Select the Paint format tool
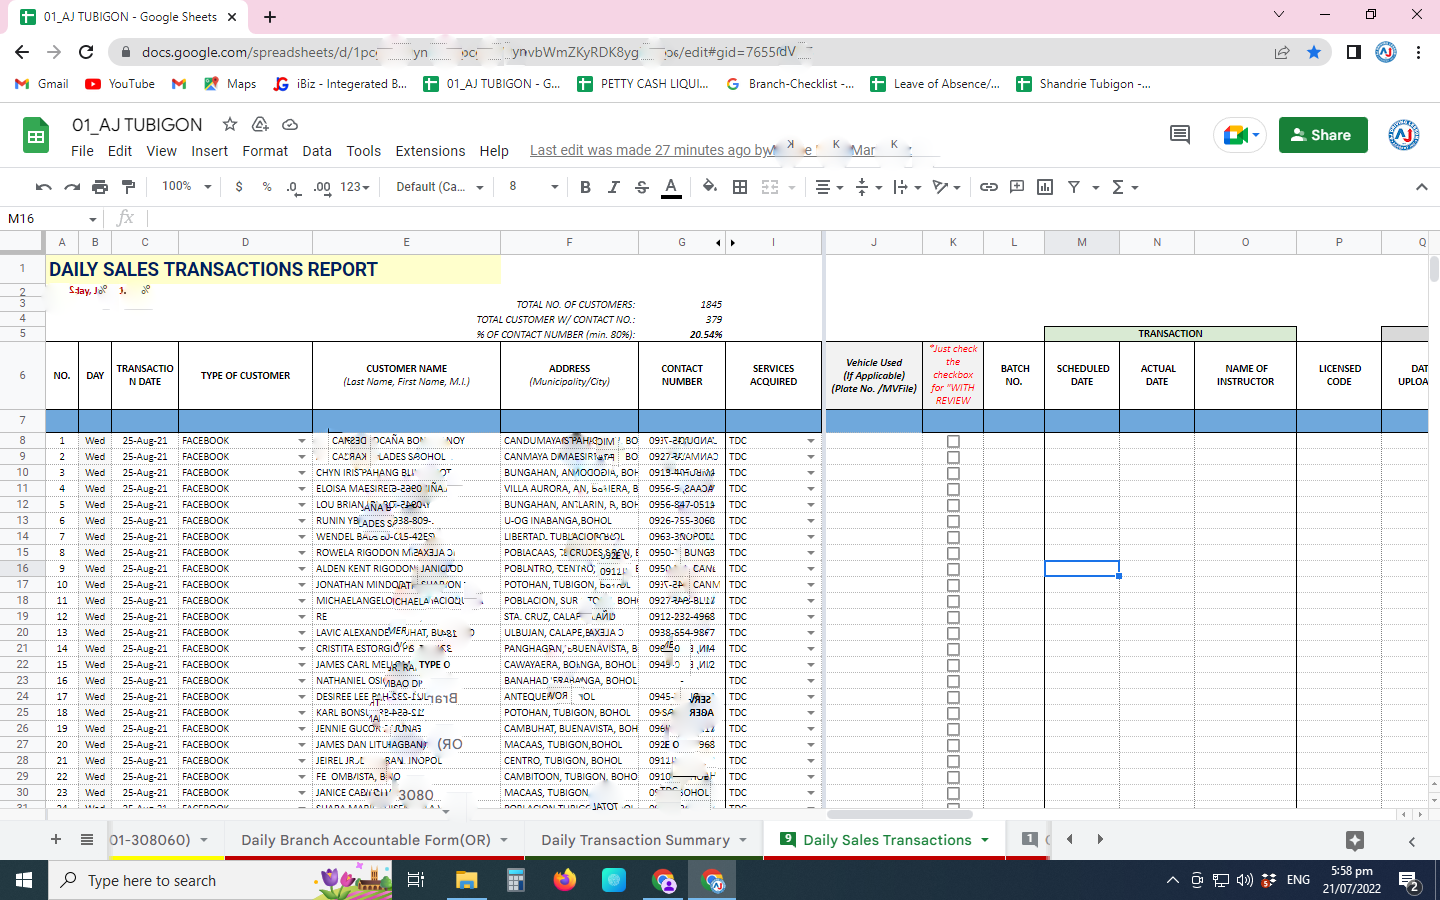 (x=128, y=187)
